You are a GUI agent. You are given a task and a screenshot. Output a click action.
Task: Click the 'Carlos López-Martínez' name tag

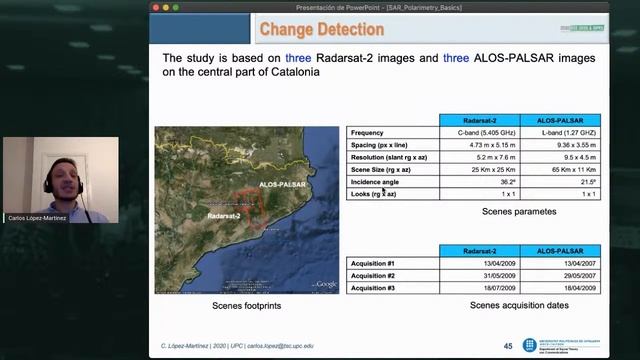click(x=37, y=218)
